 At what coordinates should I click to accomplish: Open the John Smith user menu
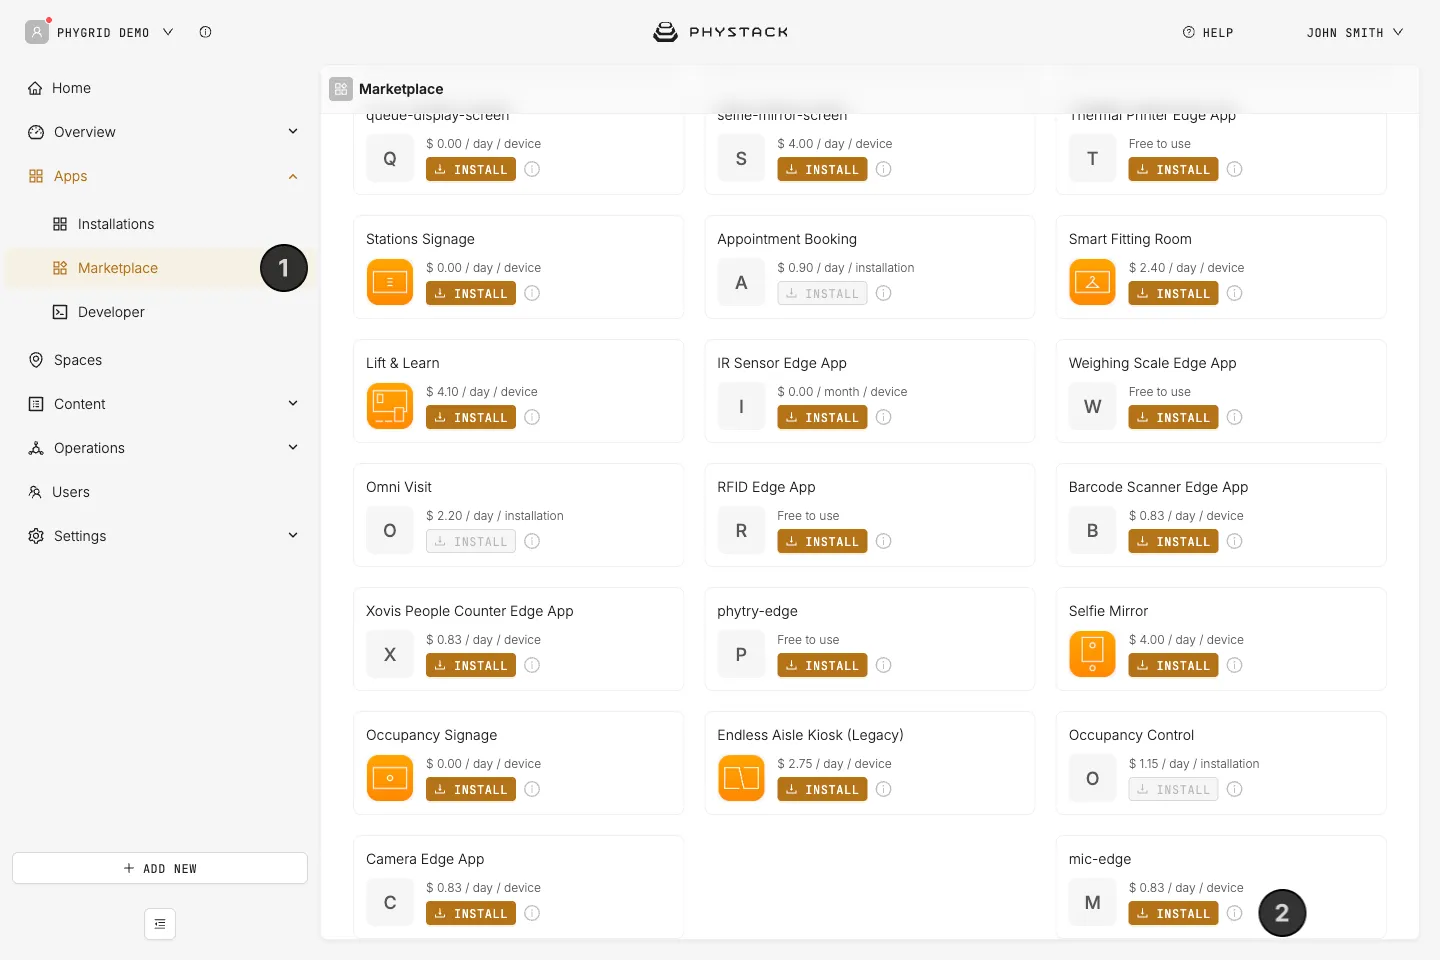(1355, 33)
